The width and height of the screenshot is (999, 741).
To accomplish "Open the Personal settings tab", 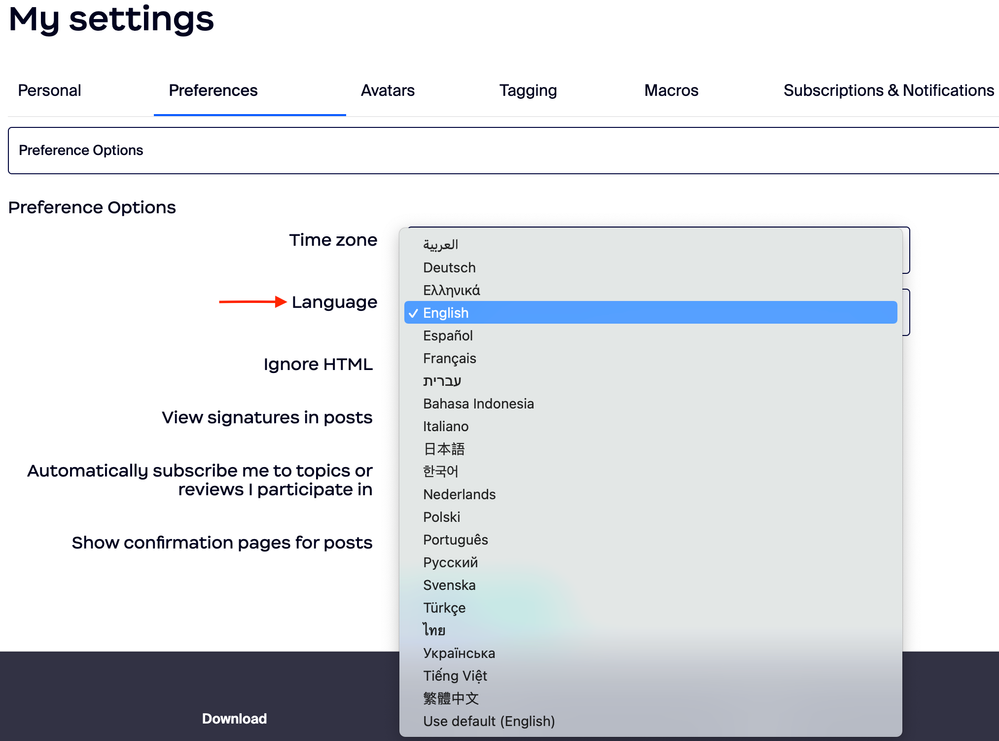I will click(x=50, y=91).
